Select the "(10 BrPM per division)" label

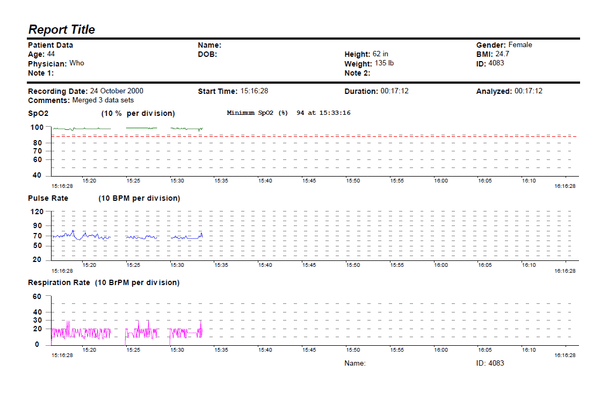click(137, 283)
